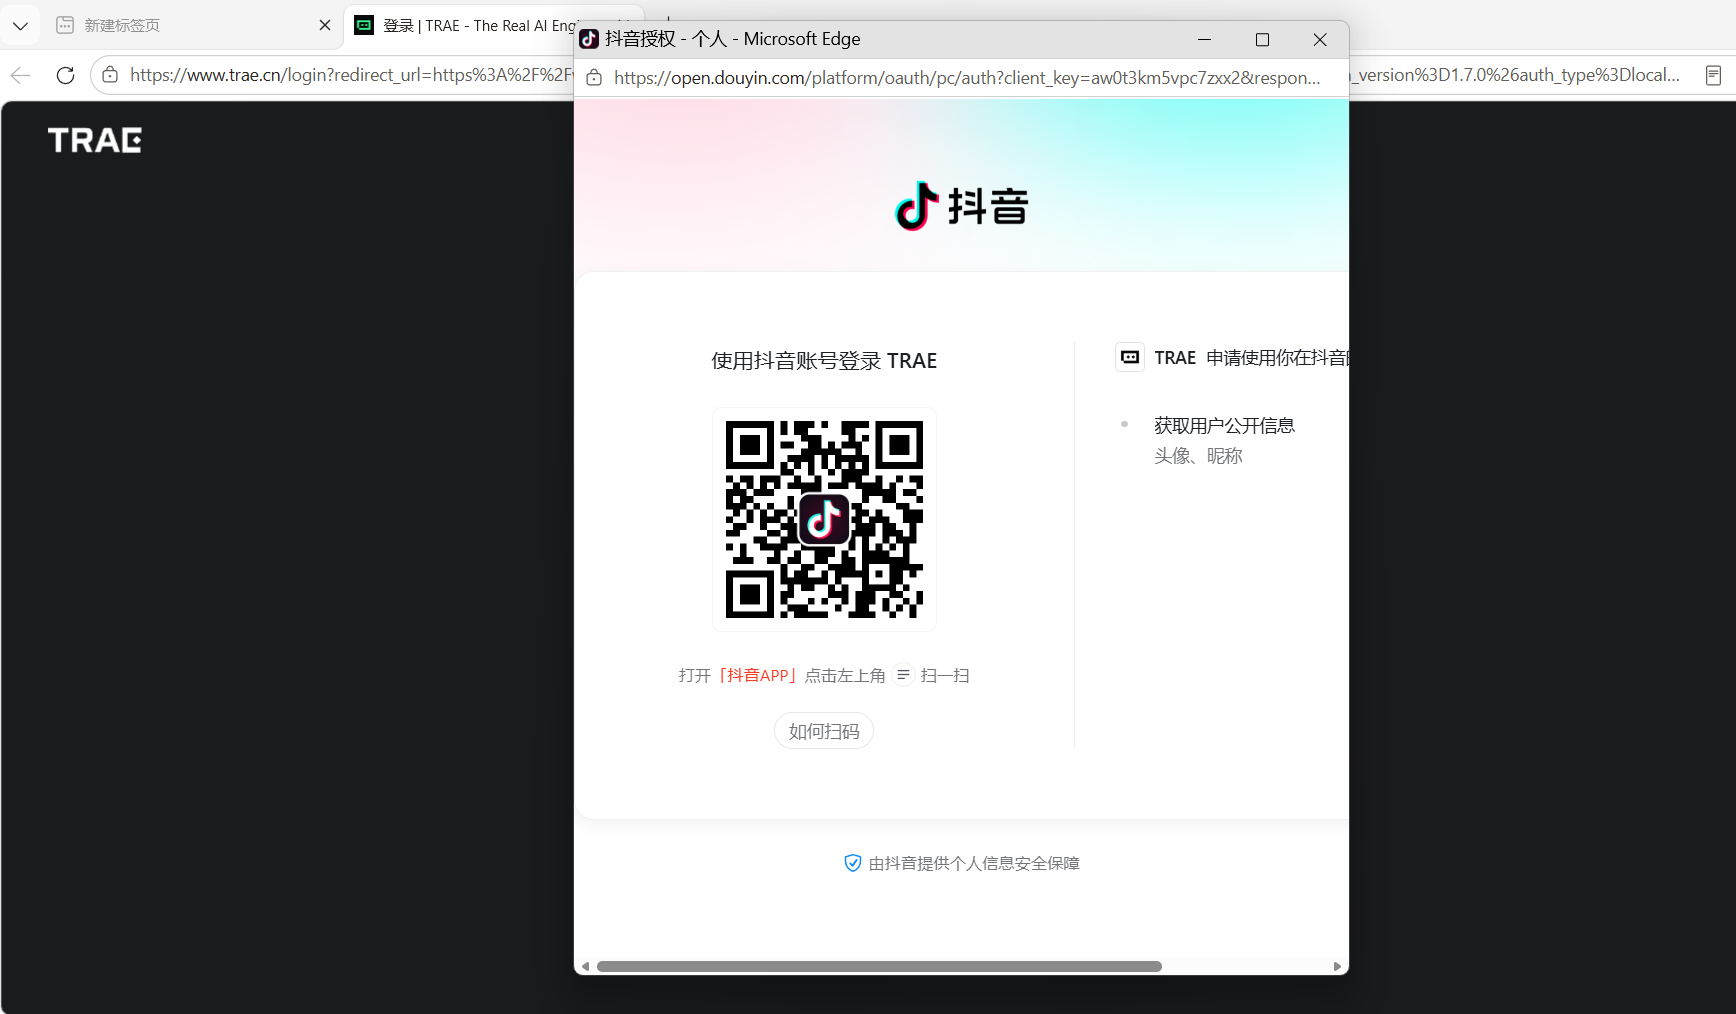Screen dimensions: 1736x1014
Task: Click 使用抖音账号登录 TRAE heading
Action: tap(824, 361)
